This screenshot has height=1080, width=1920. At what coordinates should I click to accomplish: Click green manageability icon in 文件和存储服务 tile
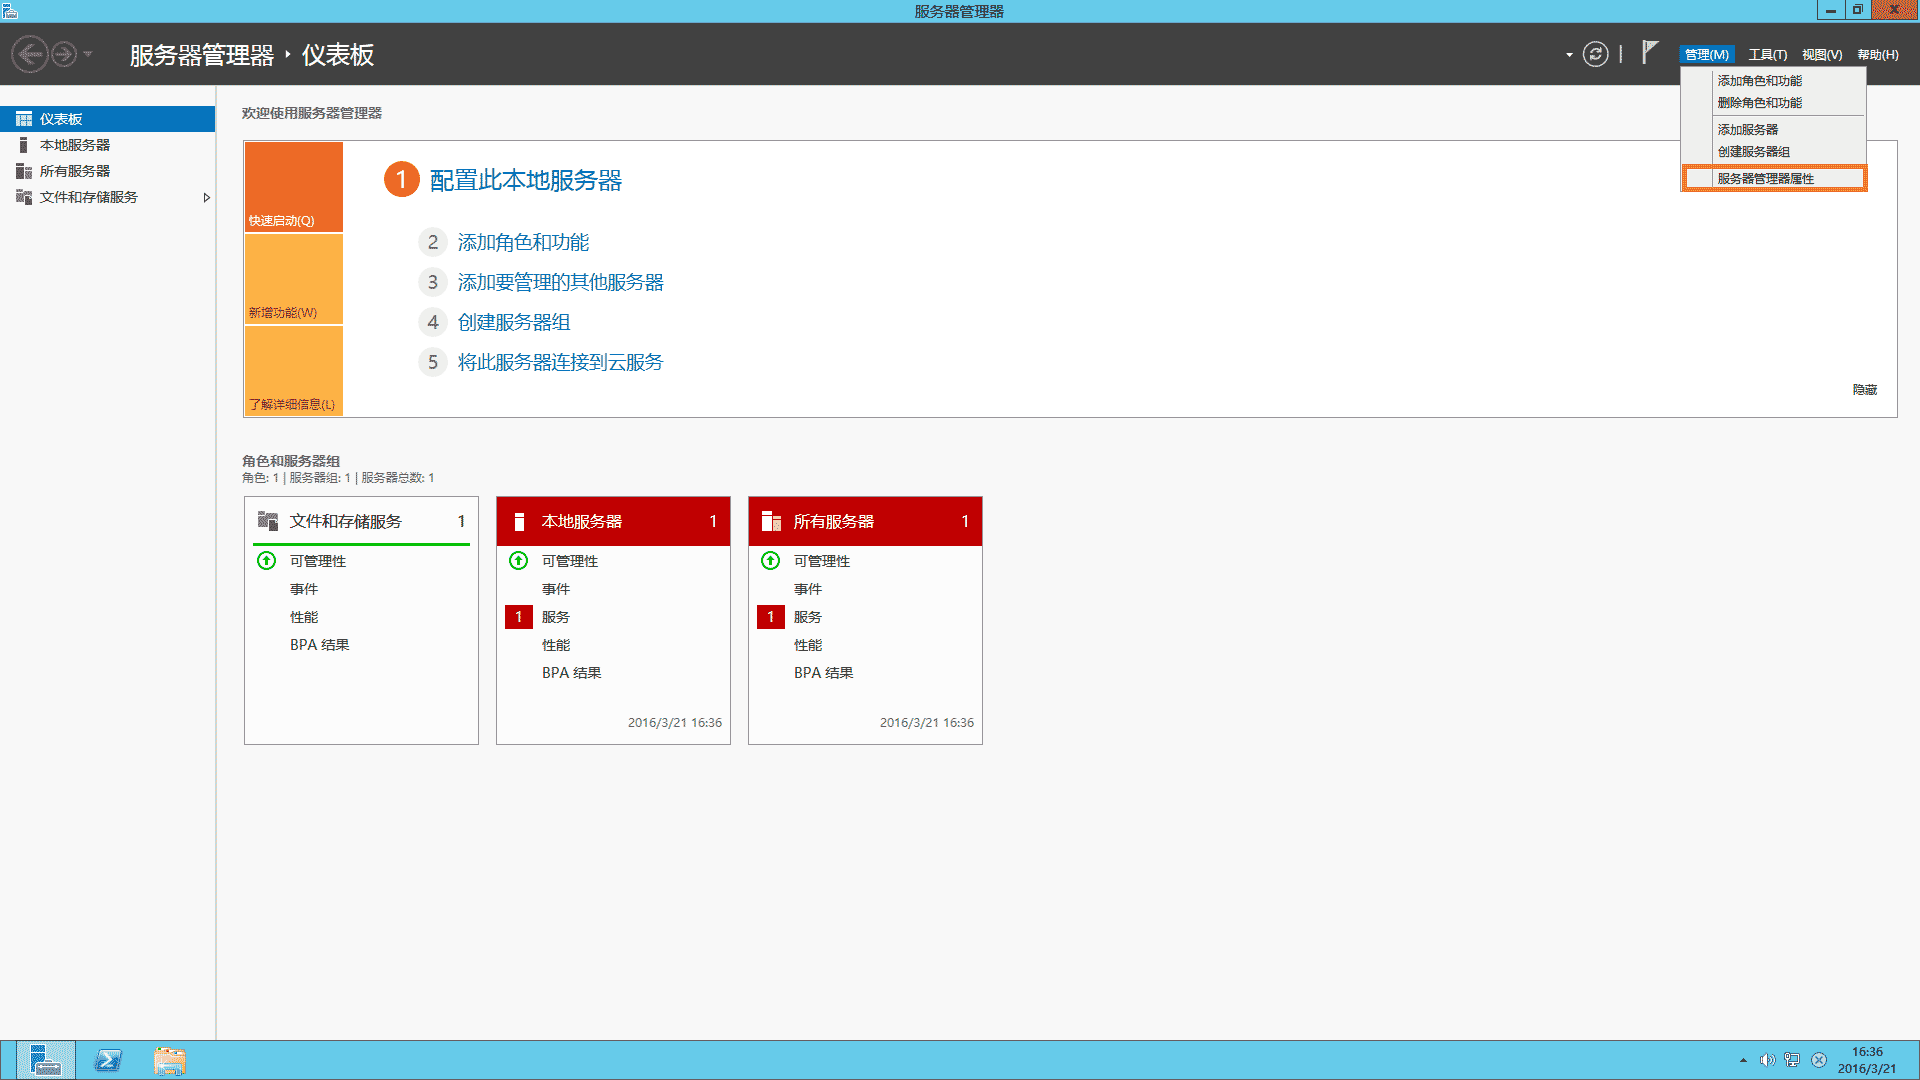266,561
